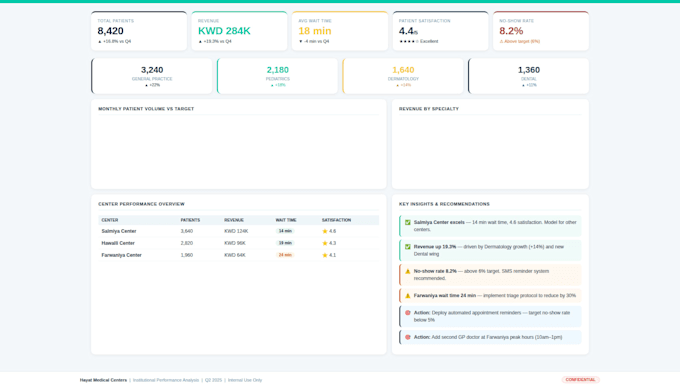The image size is (680, 388).
Task: Click the down arrow beside -4 min vs Q4
Action: [x=301, y=42]
